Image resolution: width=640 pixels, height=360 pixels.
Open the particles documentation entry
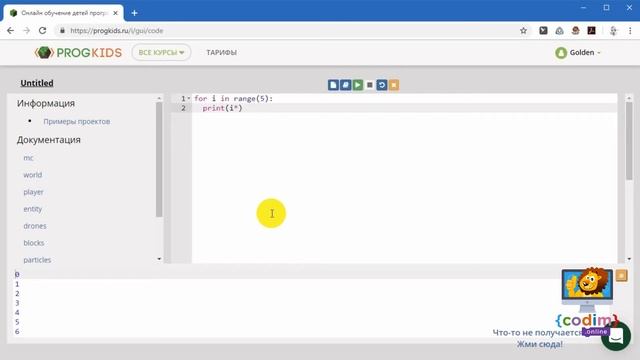click(37, 260)
